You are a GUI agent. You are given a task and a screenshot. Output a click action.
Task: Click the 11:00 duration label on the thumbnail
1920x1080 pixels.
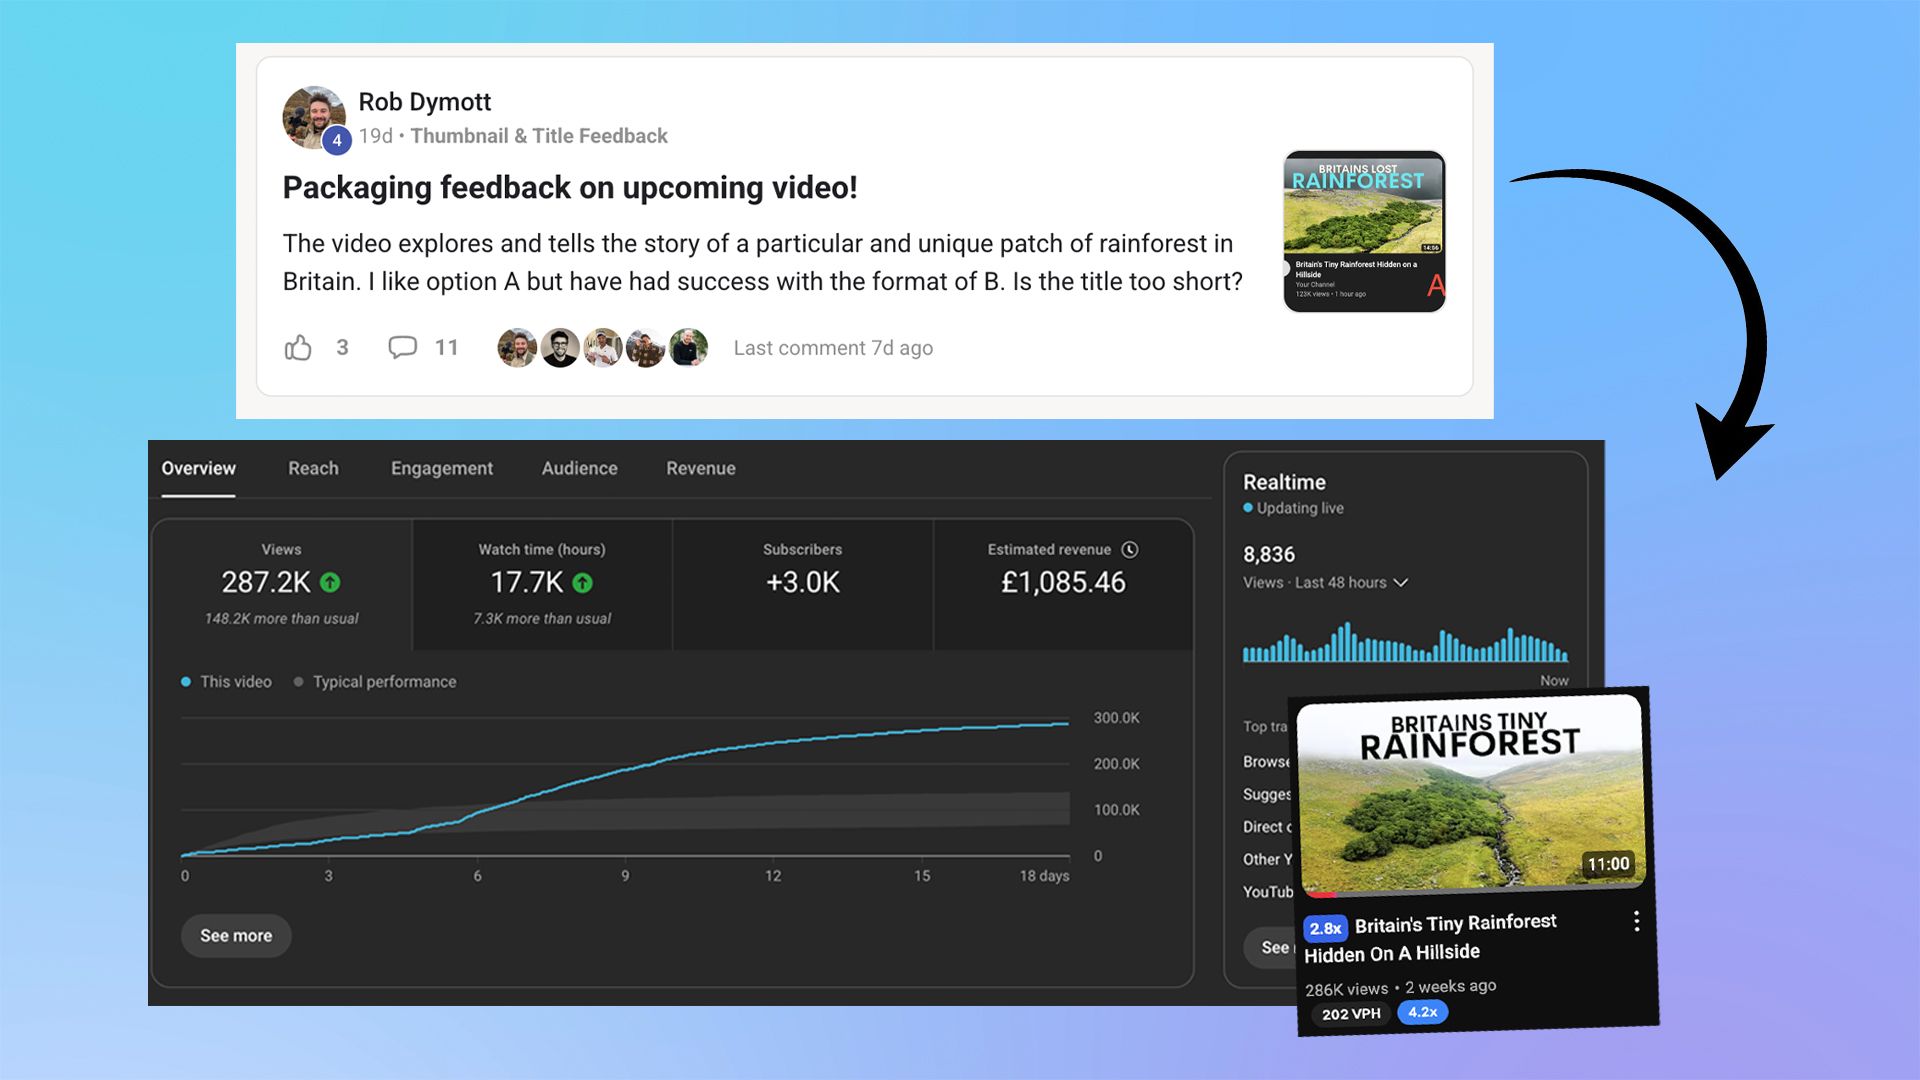[1608, 864]
